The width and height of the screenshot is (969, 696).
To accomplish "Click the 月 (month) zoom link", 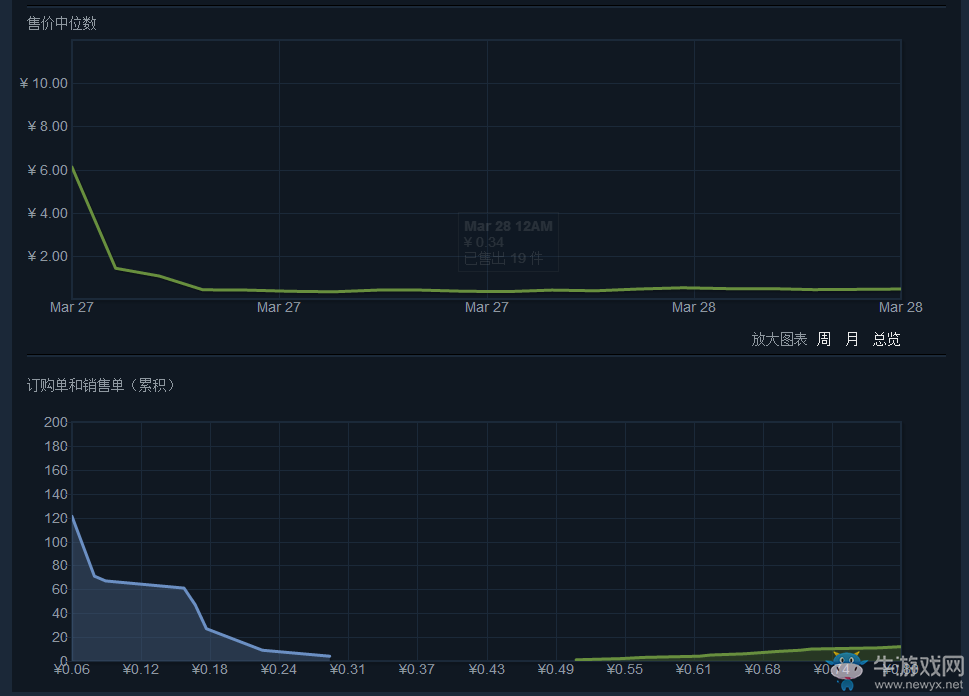I will 852,339.
